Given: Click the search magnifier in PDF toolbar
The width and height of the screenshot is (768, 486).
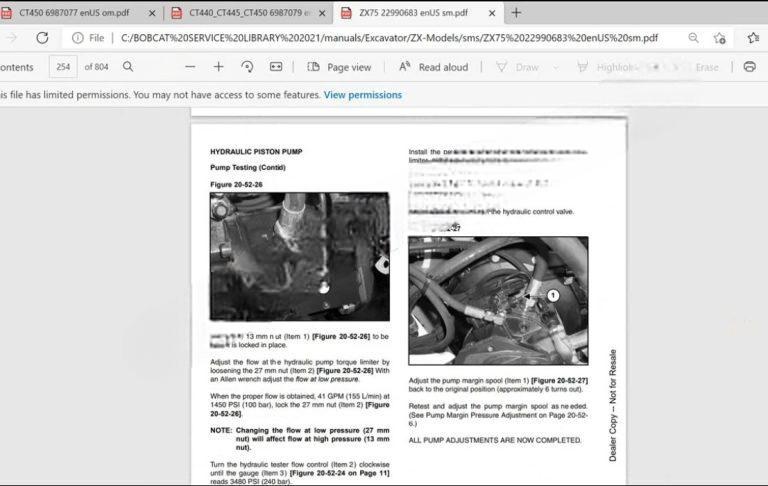Looking at the screenshot, I should point(128,67).
